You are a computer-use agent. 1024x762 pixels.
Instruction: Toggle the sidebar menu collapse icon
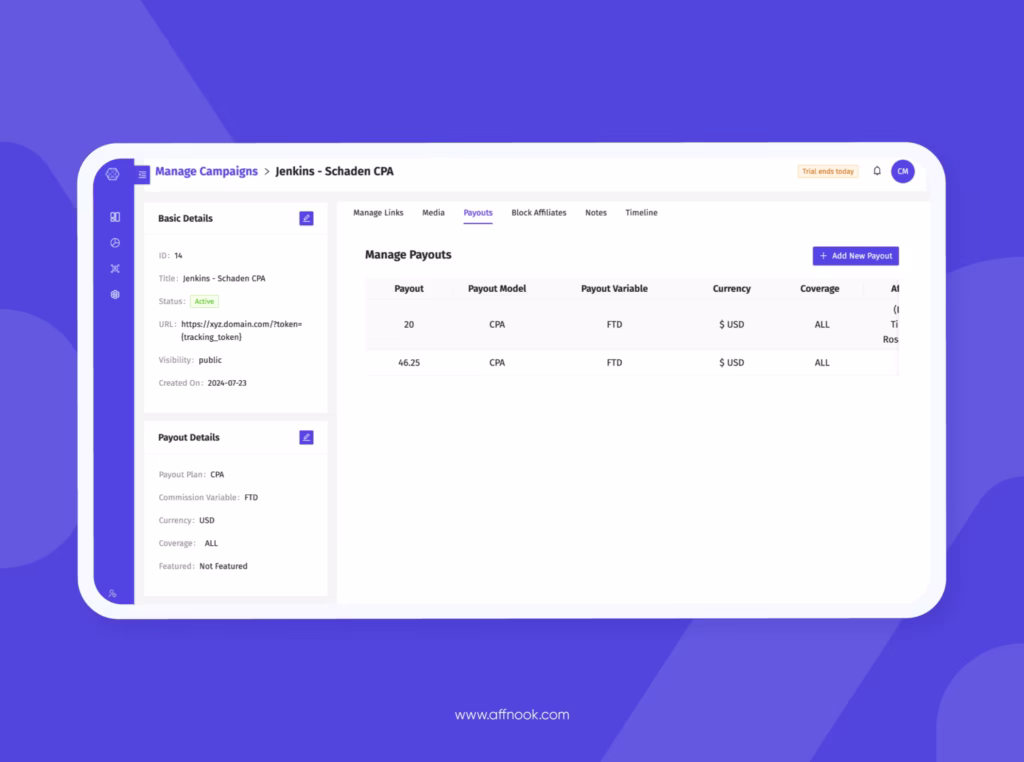[x=142, y=174]
